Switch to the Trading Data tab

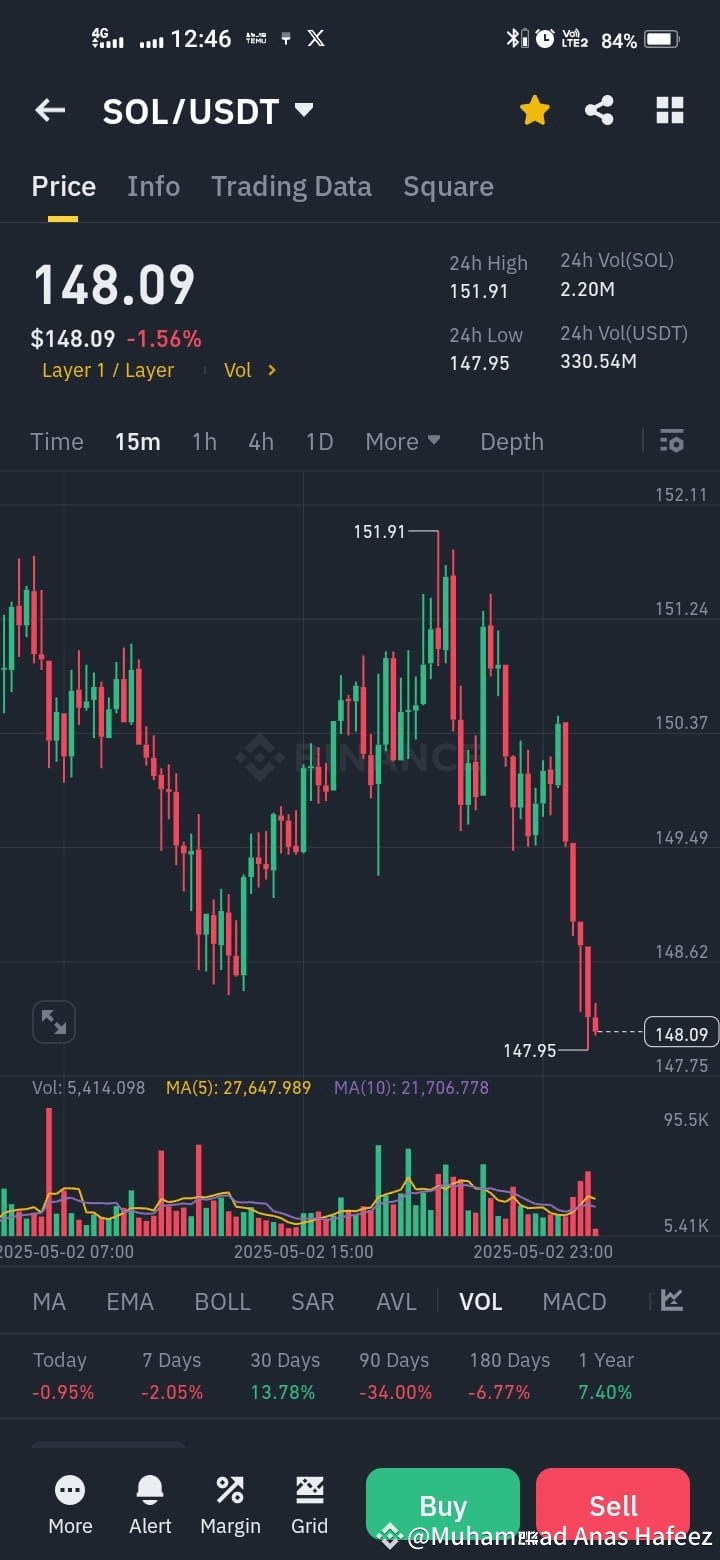(291, 186)
